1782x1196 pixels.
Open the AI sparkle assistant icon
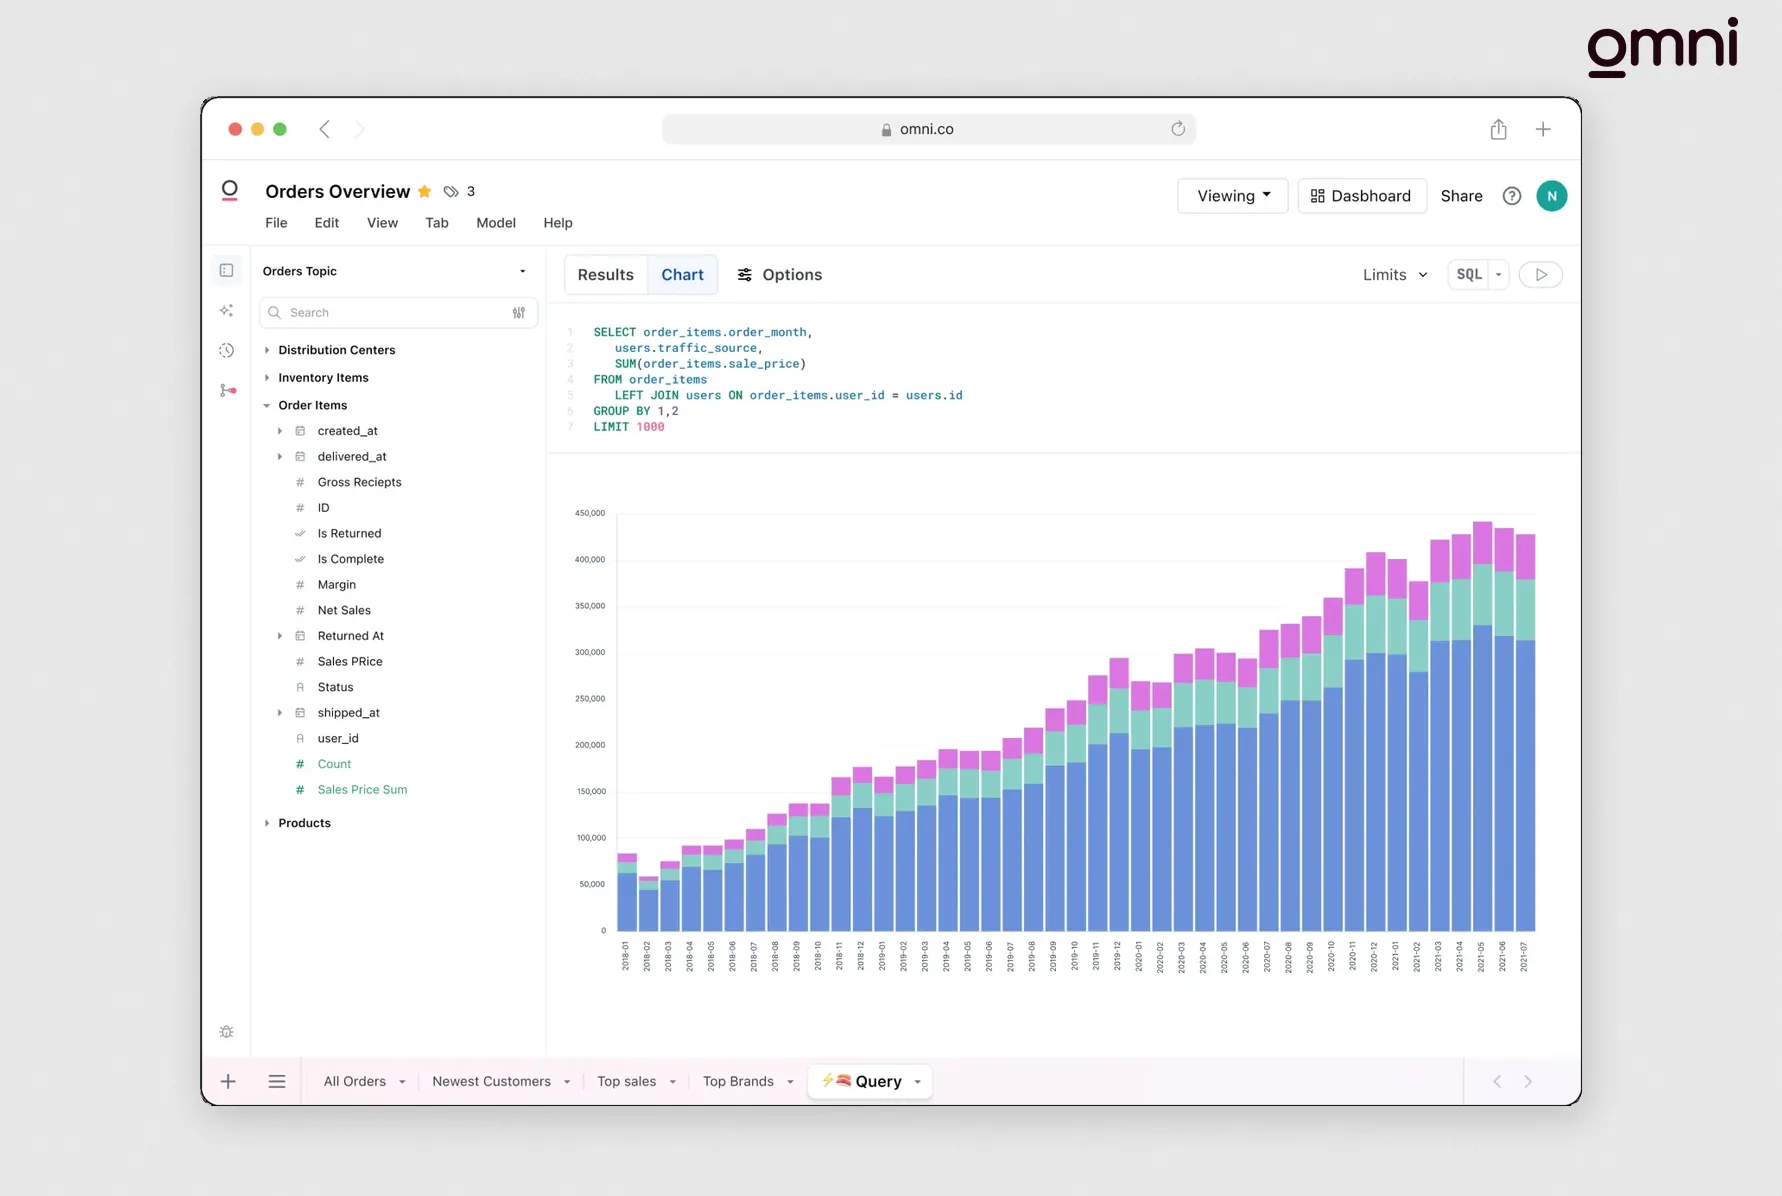pos(227,310)
